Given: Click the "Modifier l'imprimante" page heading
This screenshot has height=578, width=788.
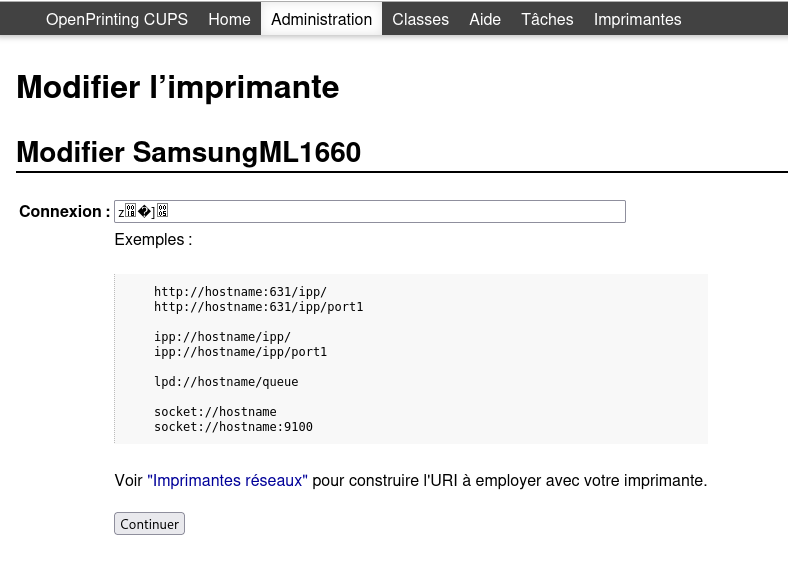Looking at the screenshot, I should coord(178,88).
